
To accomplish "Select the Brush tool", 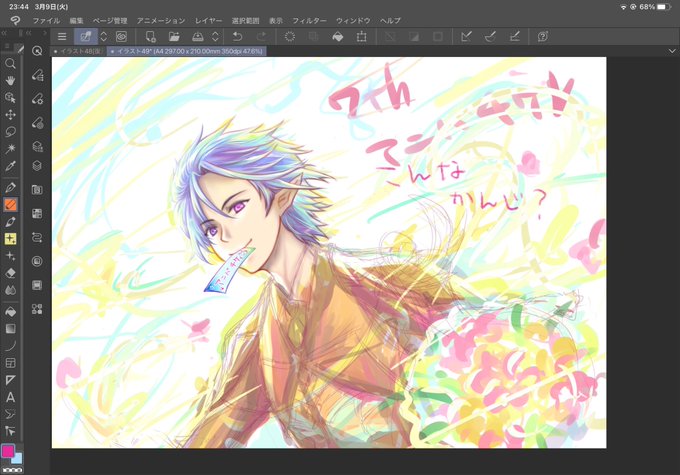I will coord(10,222).
